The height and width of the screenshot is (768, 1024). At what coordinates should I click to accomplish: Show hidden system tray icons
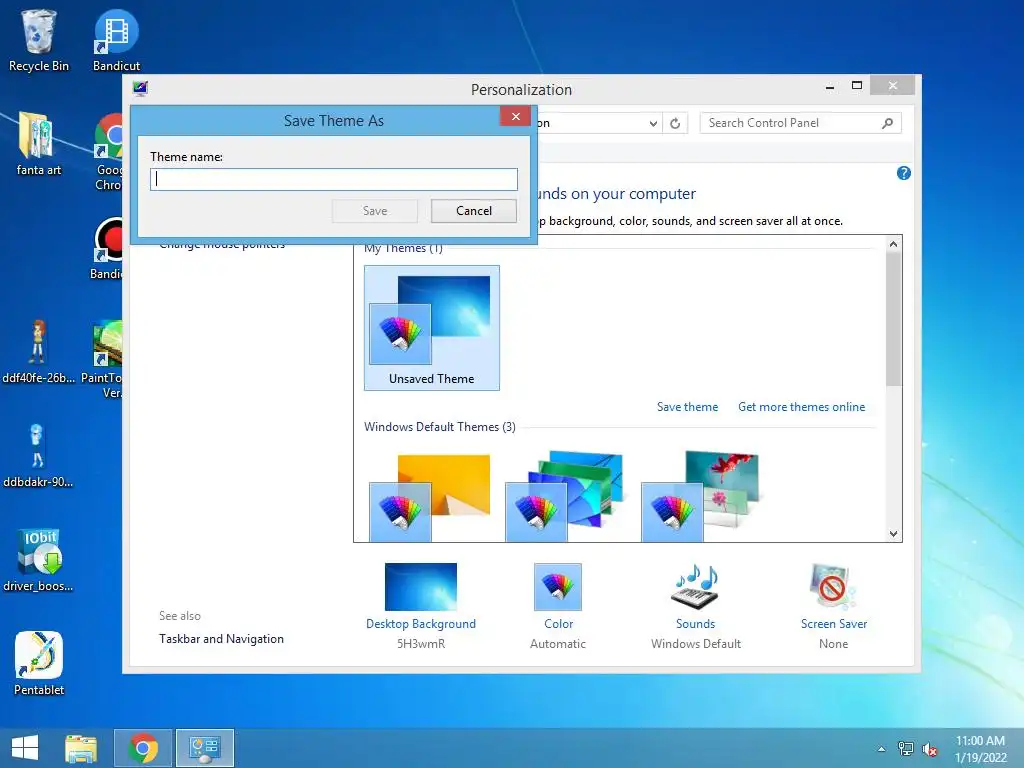pos(881,749)
